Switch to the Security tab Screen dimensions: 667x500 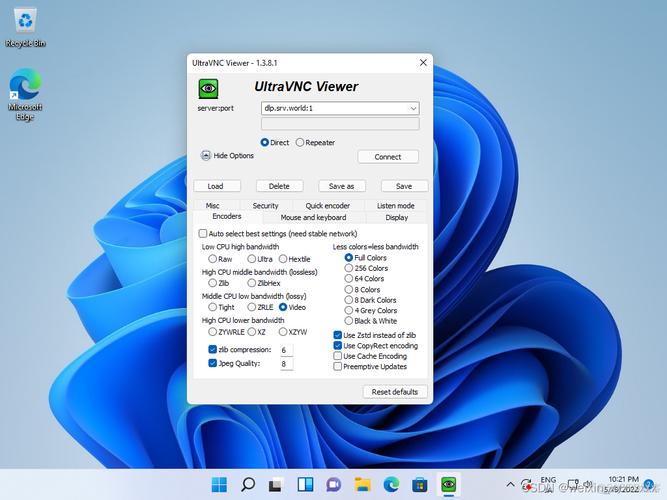pos(265,206)
